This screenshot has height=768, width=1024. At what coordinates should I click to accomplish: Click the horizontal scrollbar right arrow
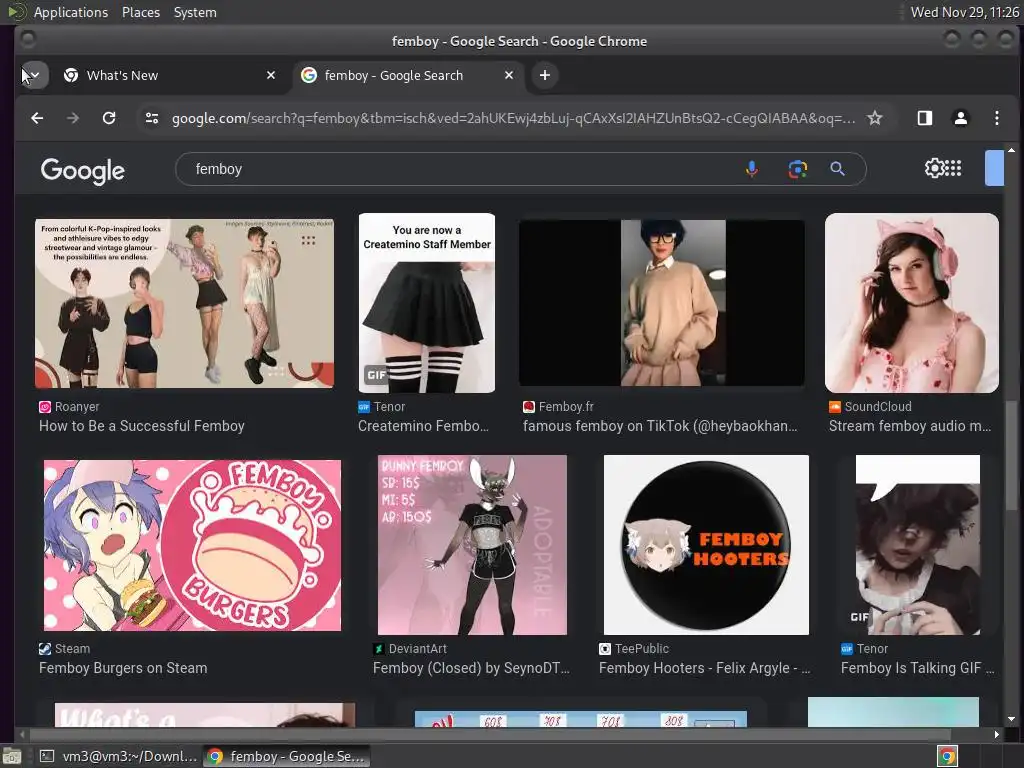996,734
